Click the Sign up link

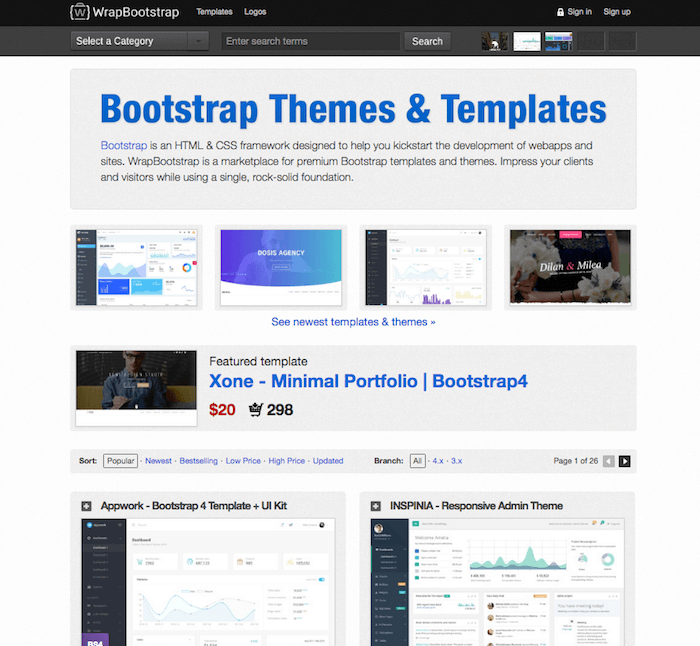point(617,12)
